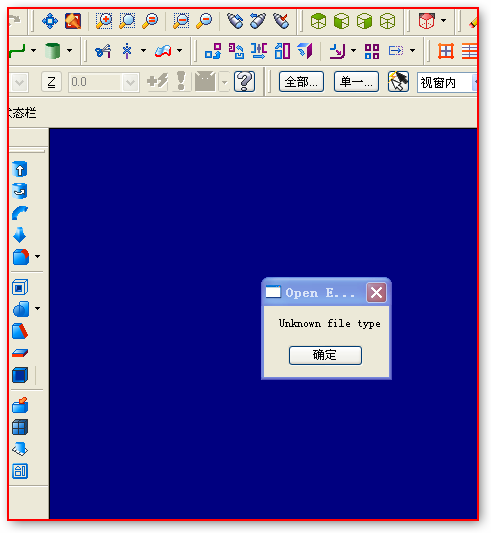
Task: Click the Z depth button
Action: tap(51, 82)
